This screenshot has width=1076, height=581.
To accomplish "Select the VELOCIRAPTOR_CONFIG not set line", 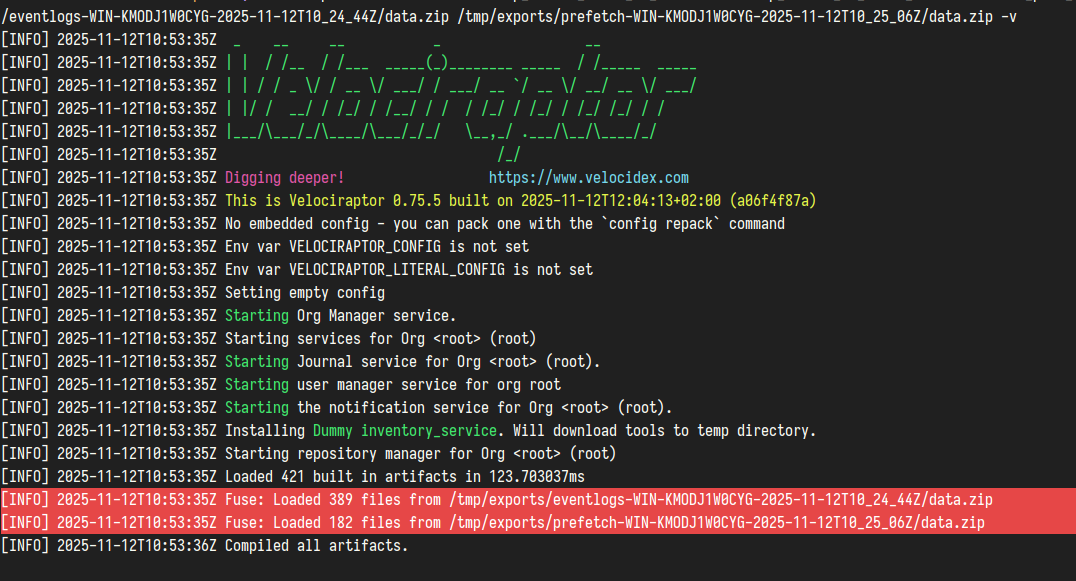I will (x=377, y=246).
